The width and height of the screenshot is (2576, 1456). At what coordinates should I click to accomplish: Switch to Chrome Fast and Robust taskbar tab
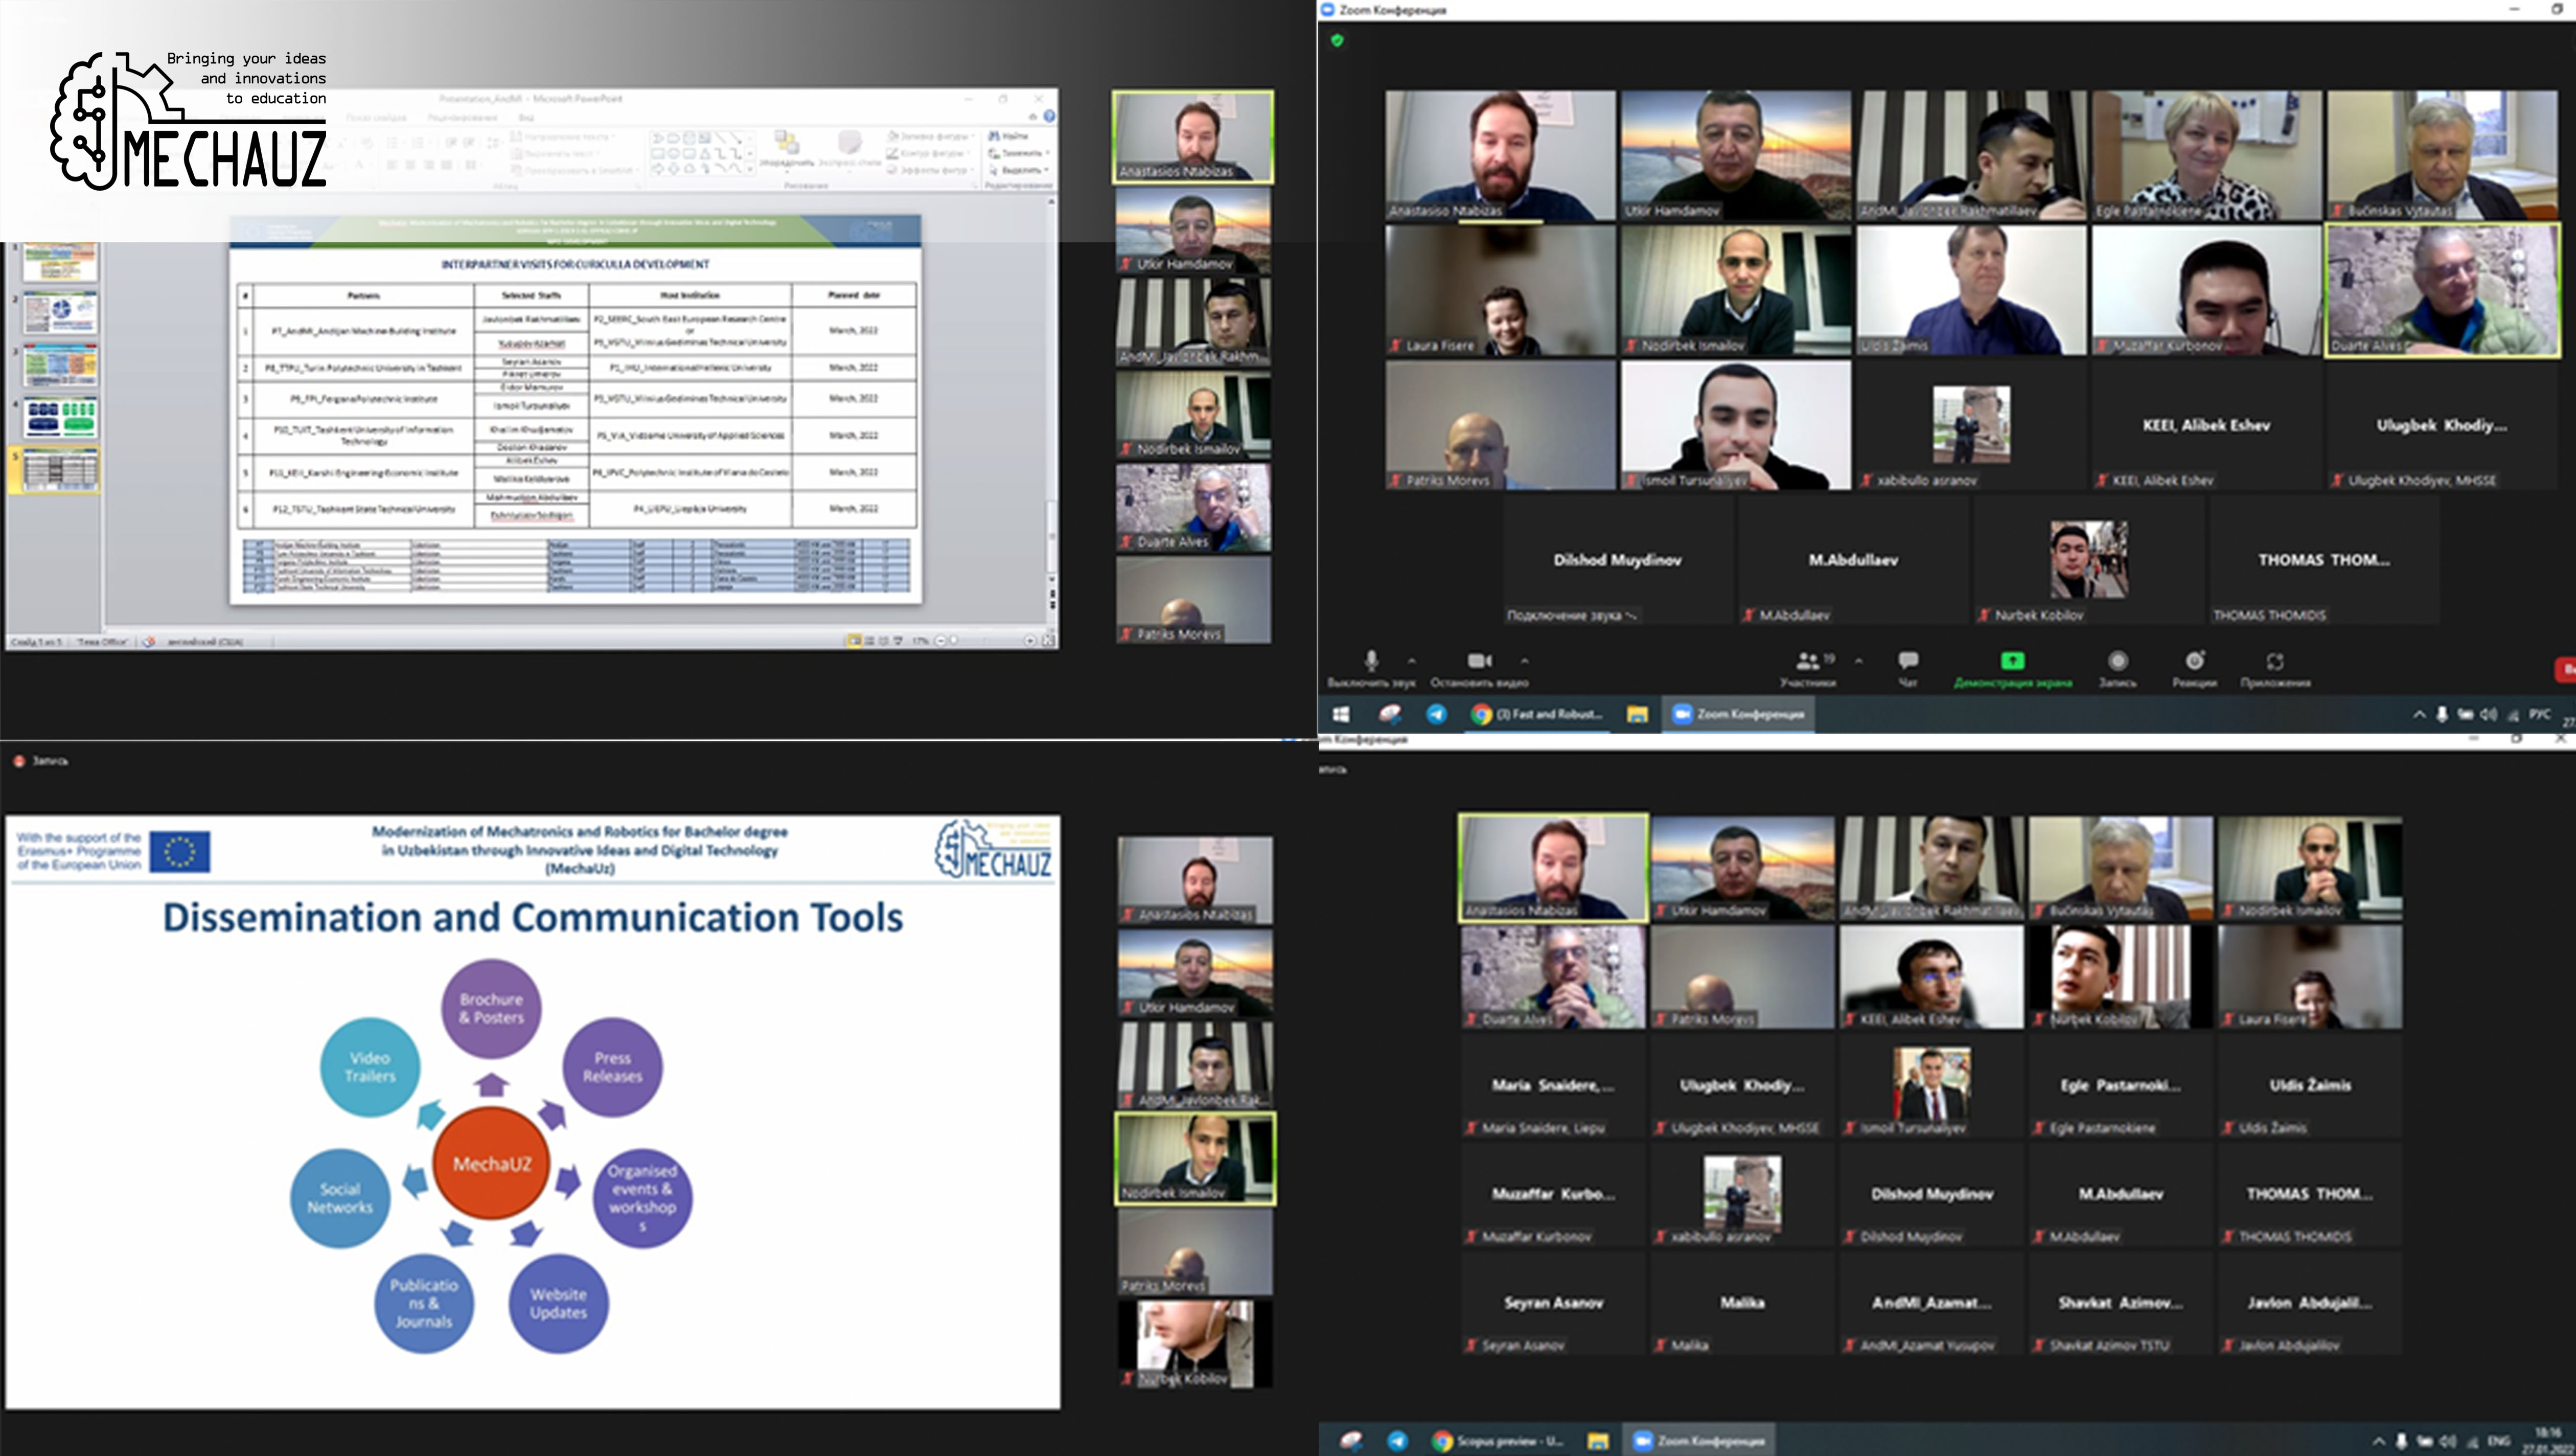click(x=1538, y=714)
